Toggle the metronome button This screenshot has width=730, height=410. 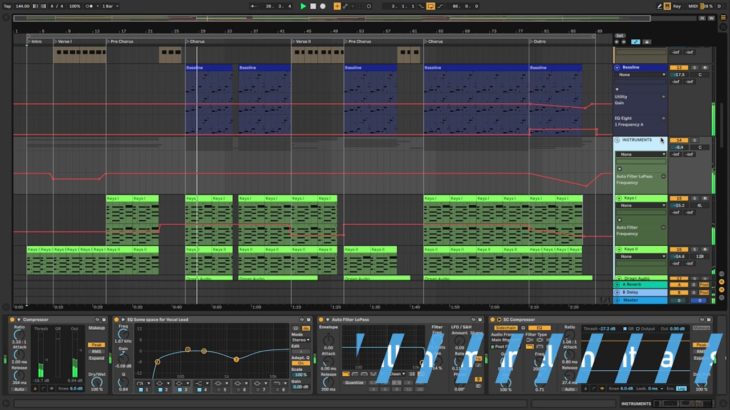click(x=89, y=6)
